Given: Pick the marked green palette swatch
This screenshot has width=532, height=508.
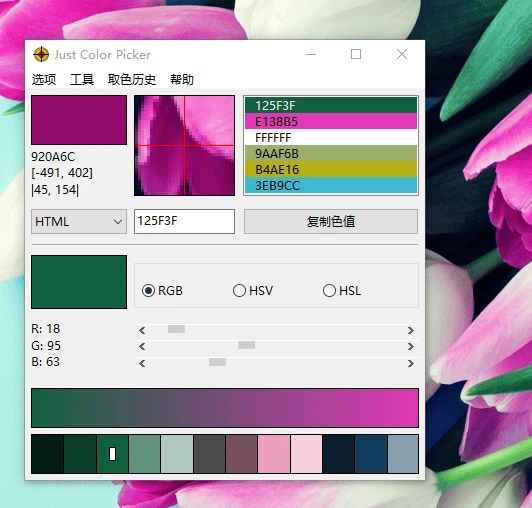Looking at the screenshot, I should point(112,454).
